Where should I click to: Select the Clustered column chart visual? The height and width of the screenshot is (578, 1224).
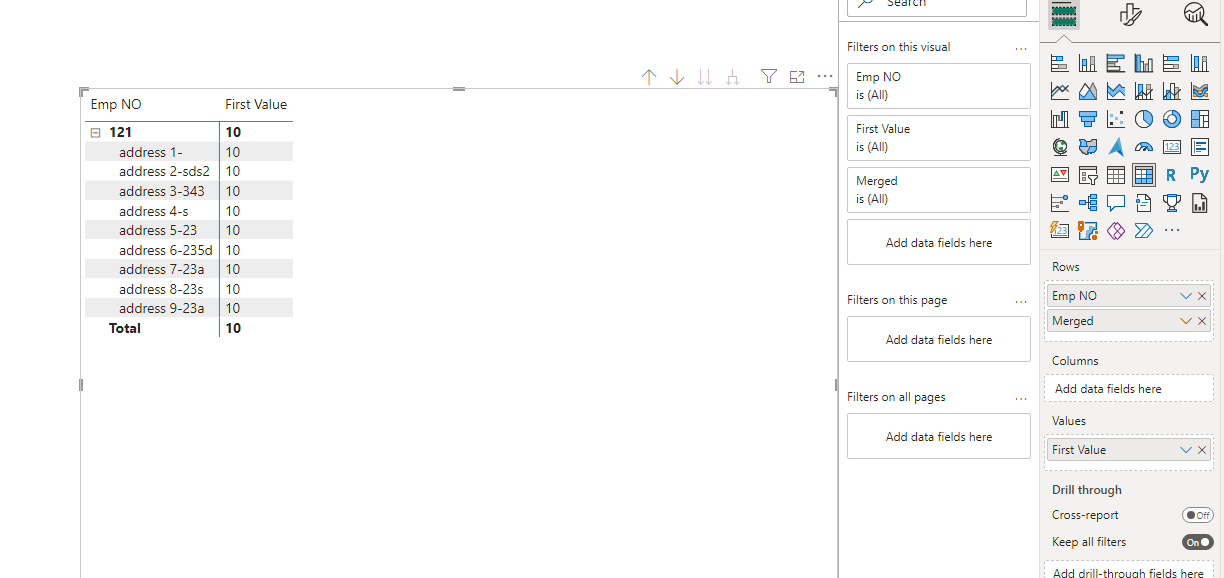point(1144,63)
